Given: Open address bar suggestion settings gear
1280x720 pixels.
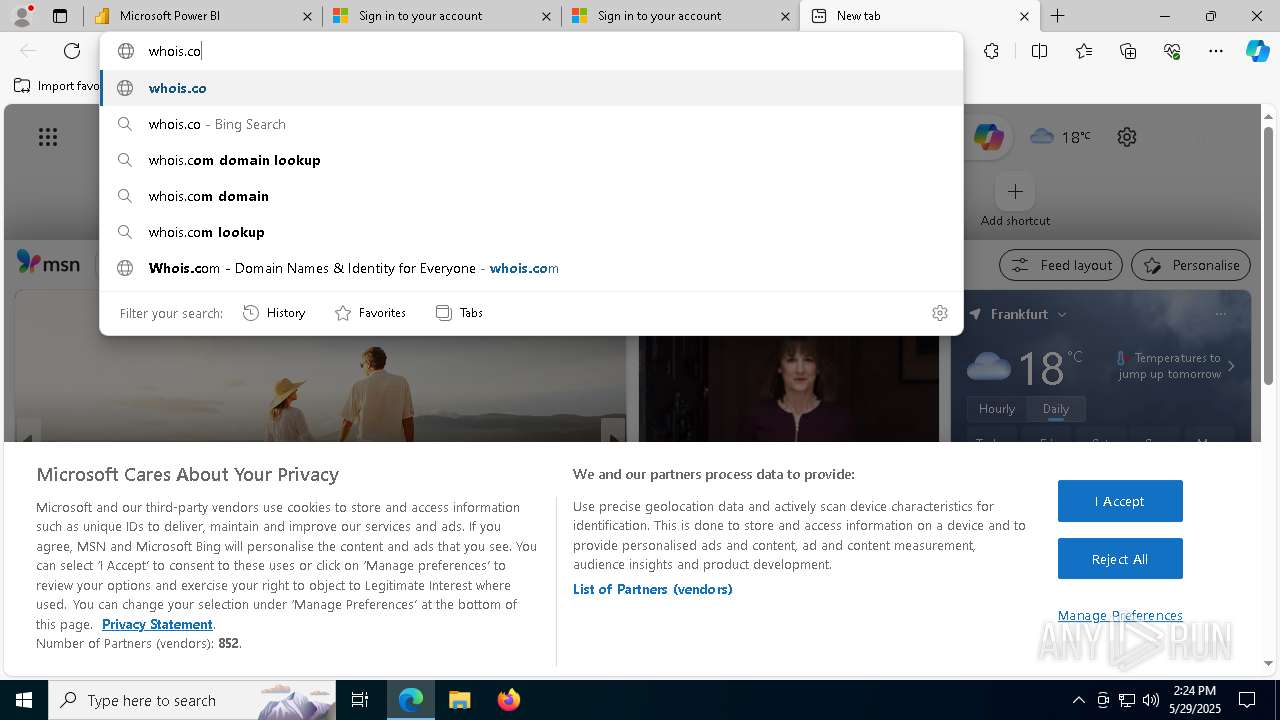Looking at the screenshot, I should (x=940, y=313).
